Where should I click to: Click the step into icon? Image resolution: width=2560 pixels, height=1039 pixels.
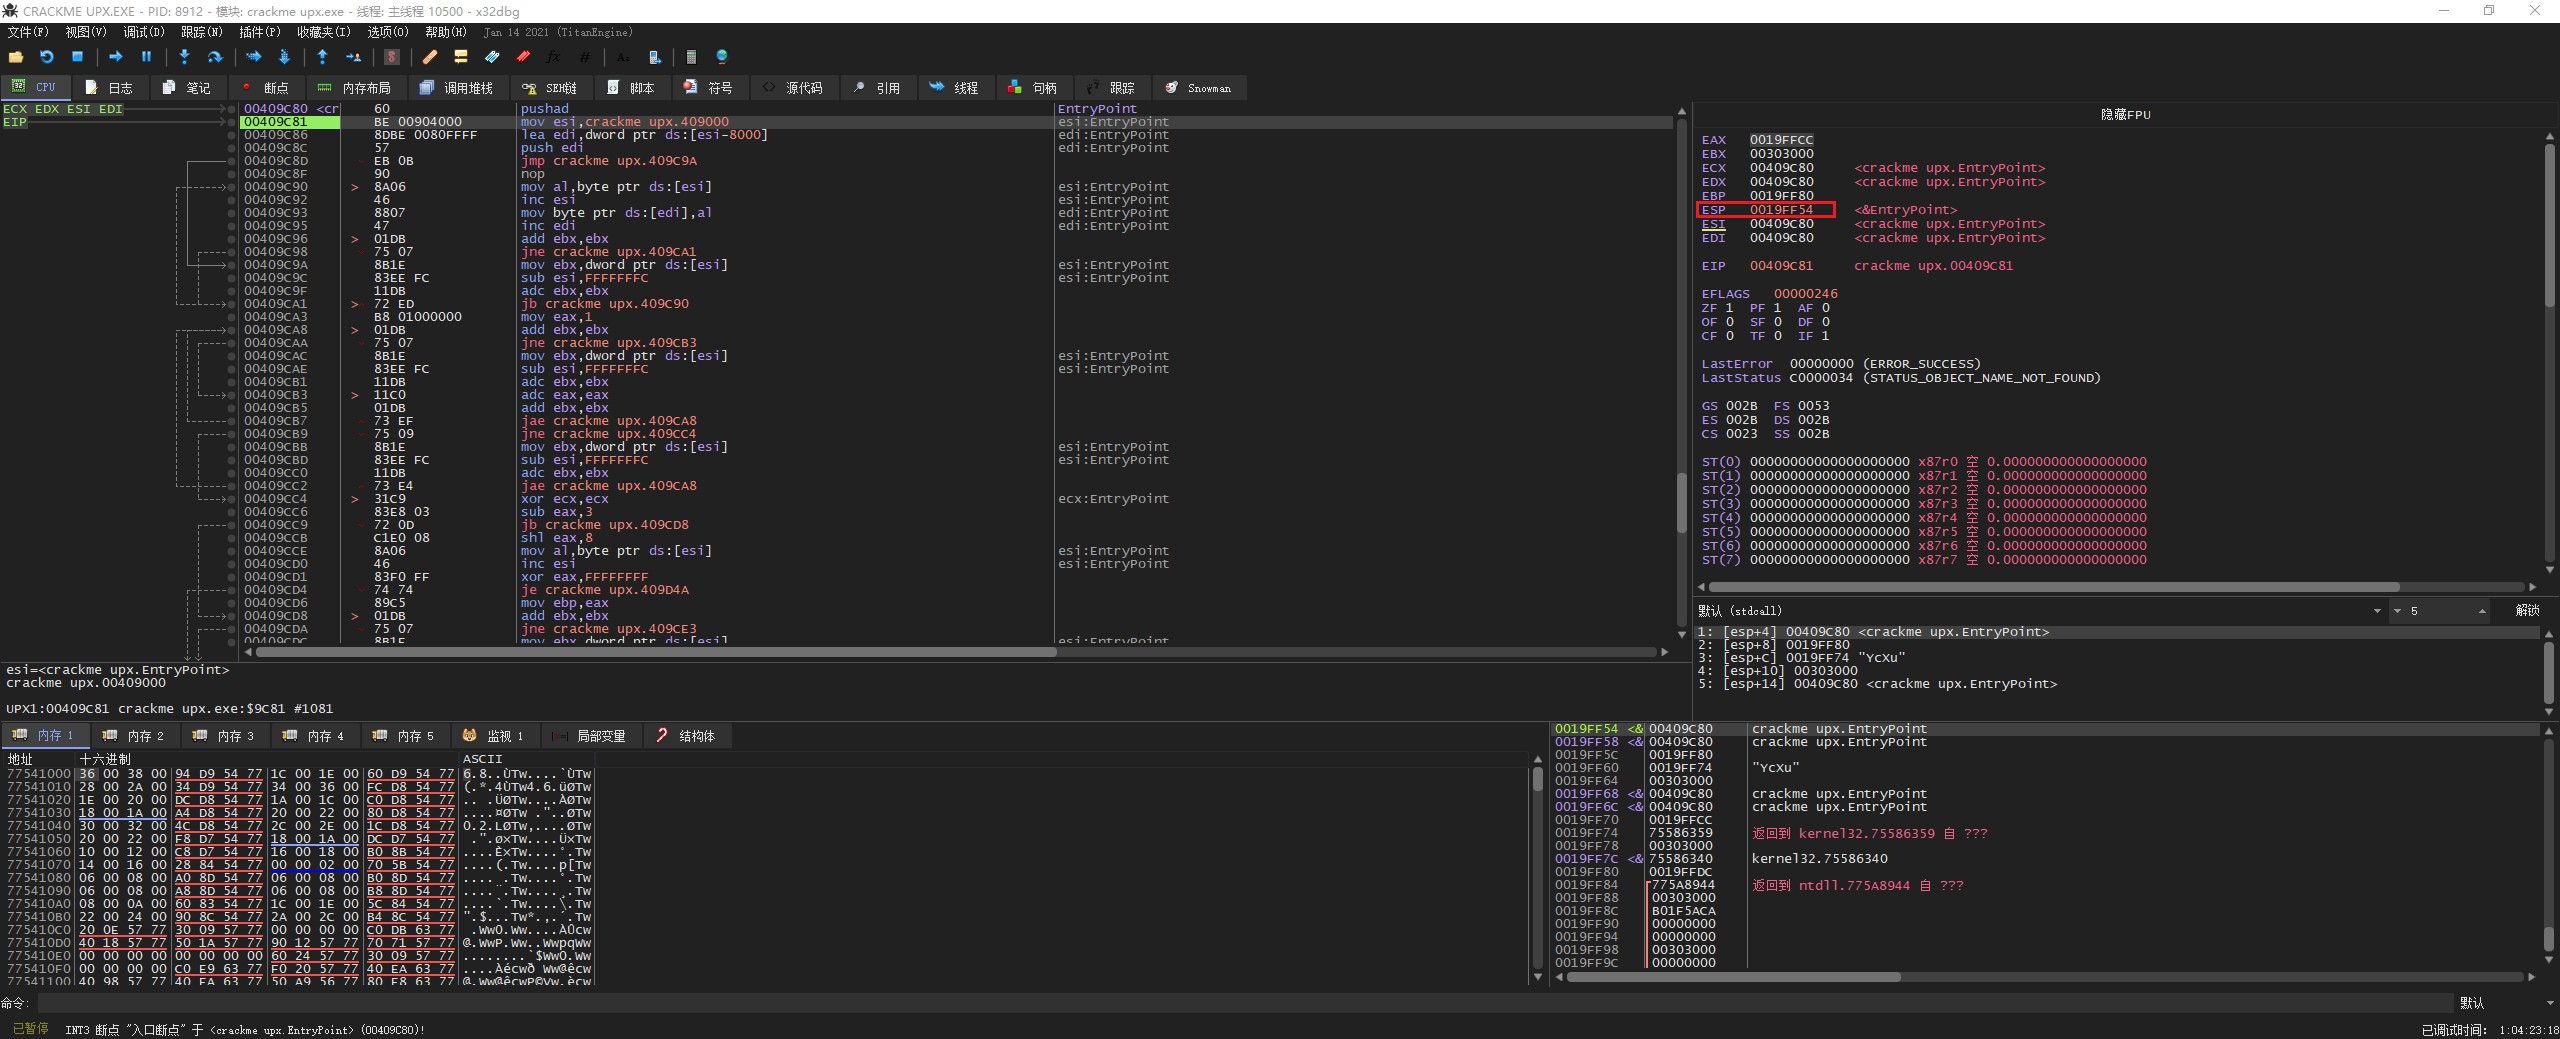pos(184,57)
